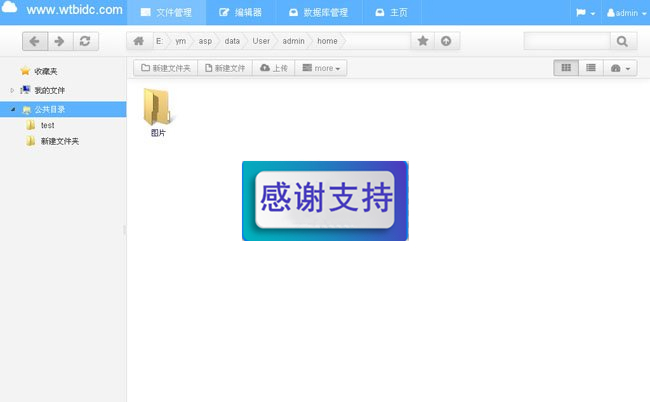Select 收藏夹 favorites in the sidebar
The width and height of the screenshot is (650, 402).
[x=46, y=71]
